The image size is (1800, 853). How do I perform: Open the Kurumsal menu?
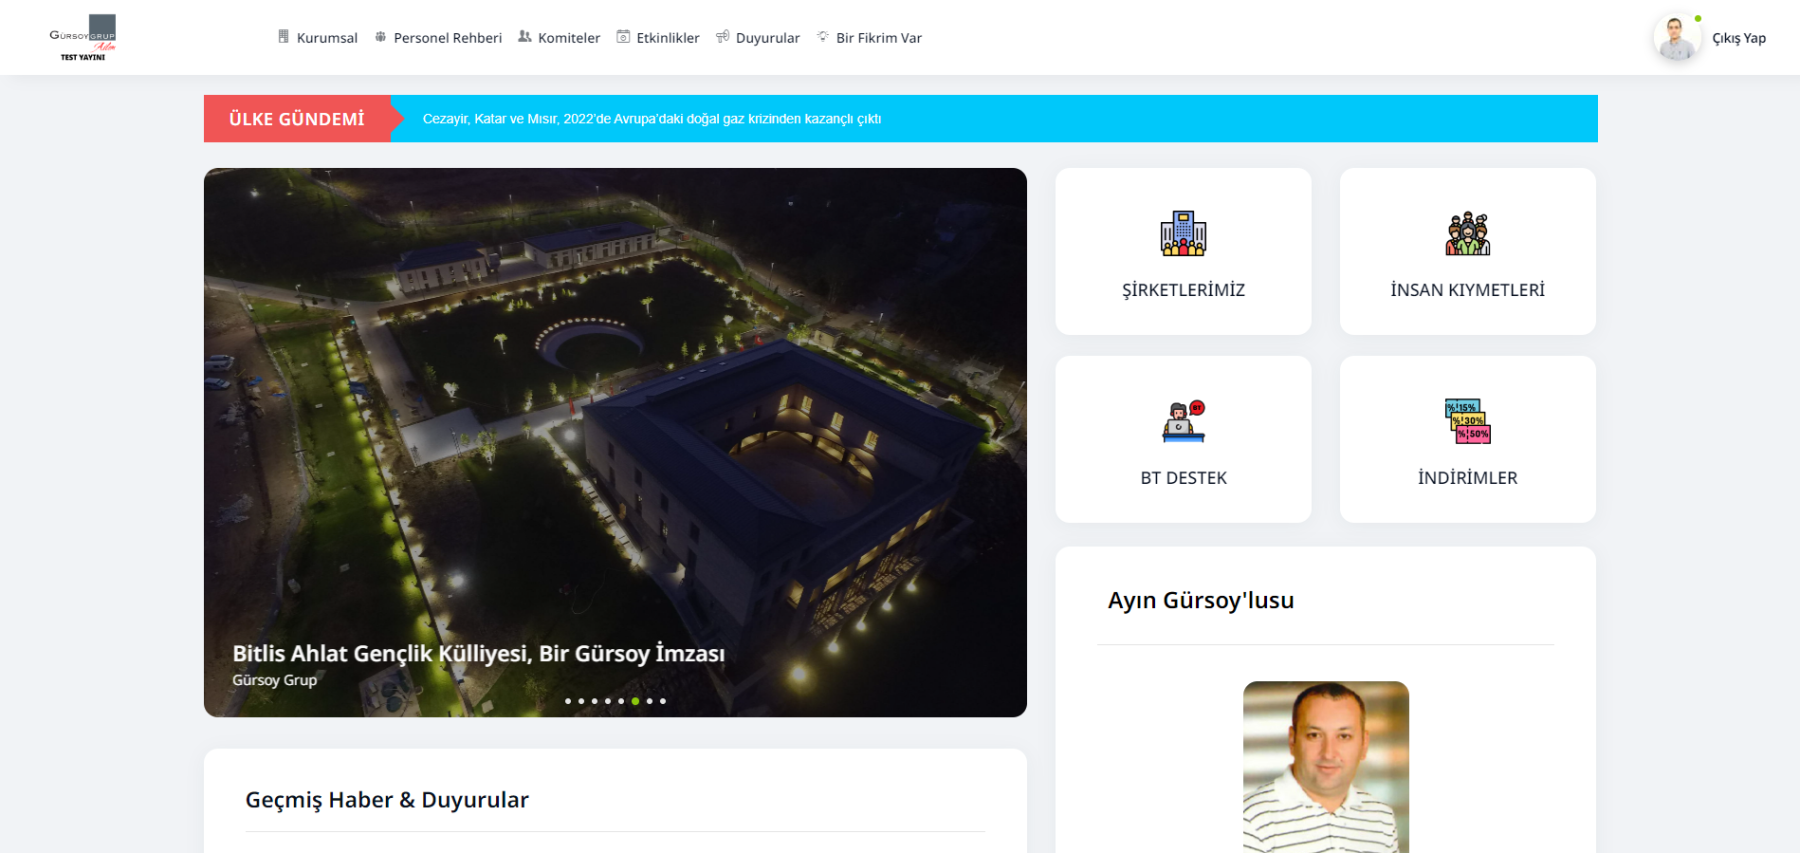(326, 38)
